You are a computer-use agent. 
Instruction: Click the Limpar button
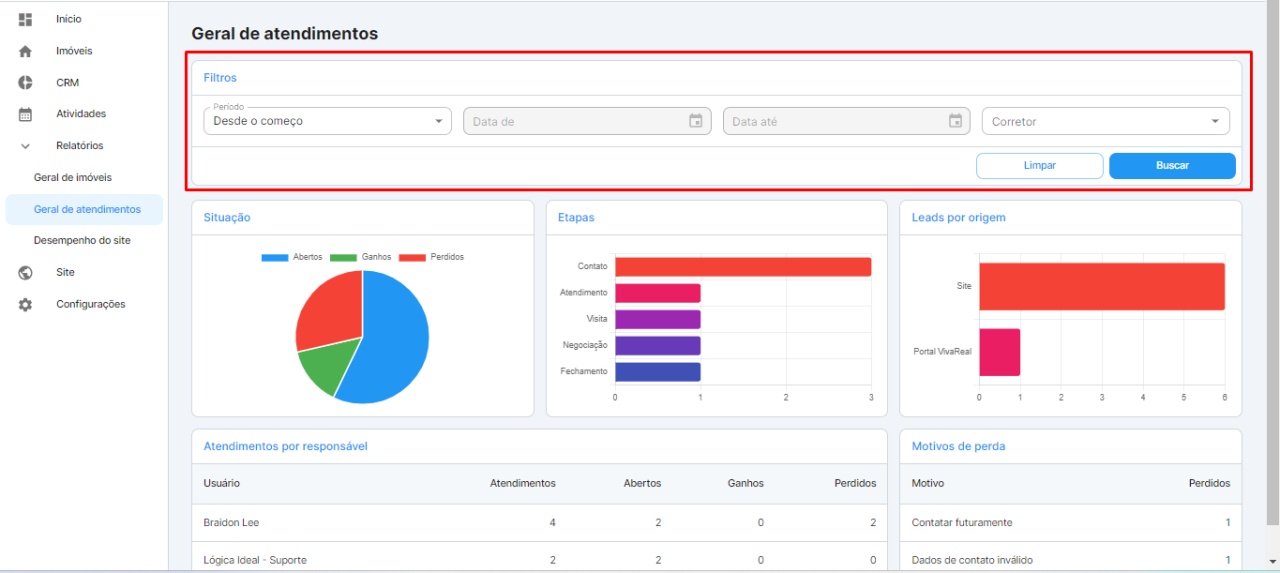(1039, 166)
